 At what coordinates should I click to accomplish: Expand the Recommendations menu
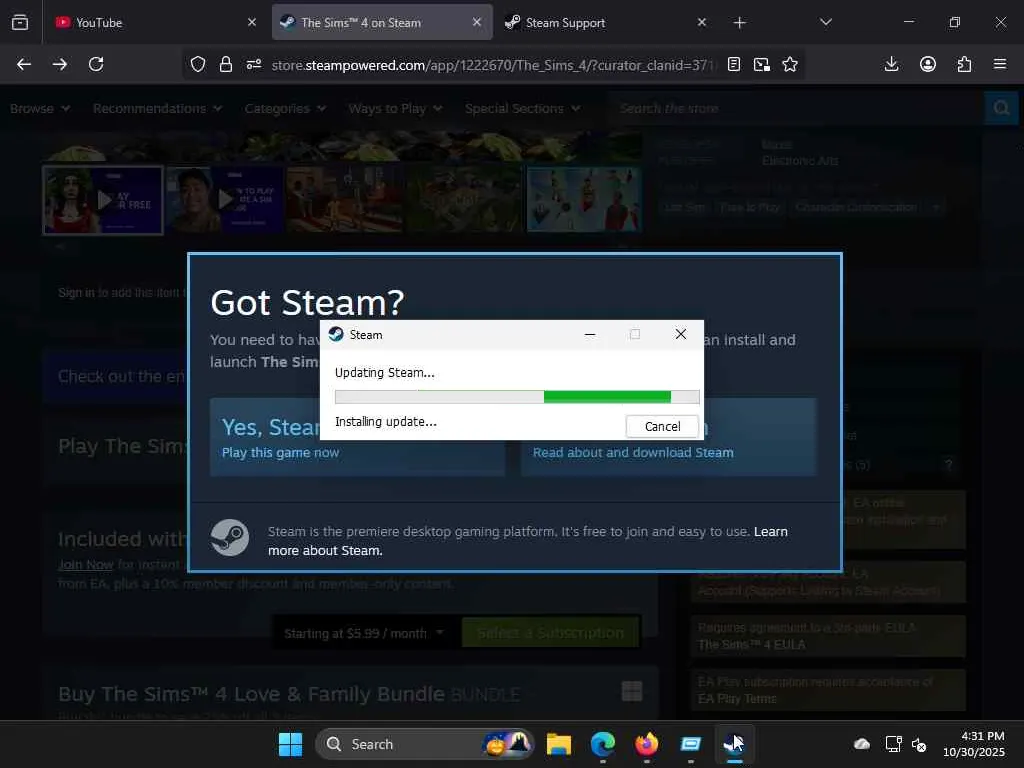(x=157, y=108)
